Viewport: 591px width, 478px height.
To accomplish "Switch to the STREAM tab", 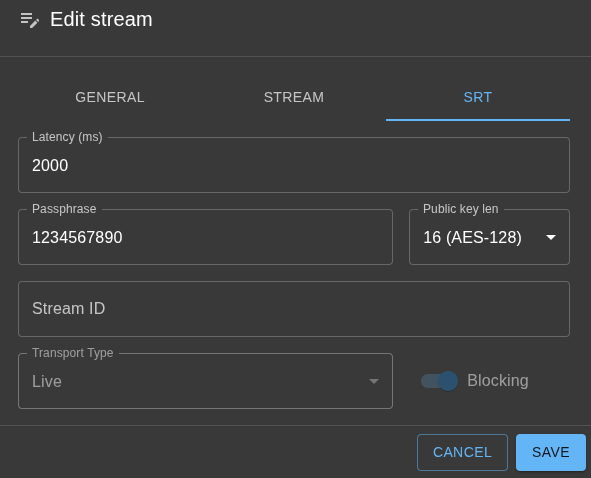I will tap(294, 97).
